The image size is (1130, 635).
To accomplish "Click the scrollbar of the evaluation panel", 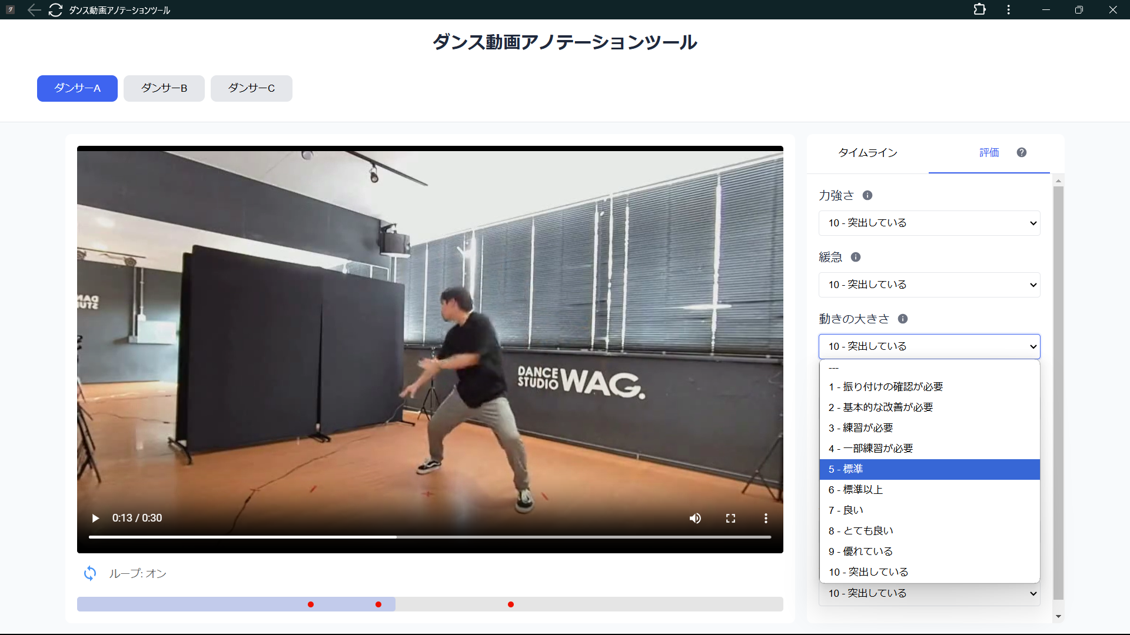I will 1056,300.
